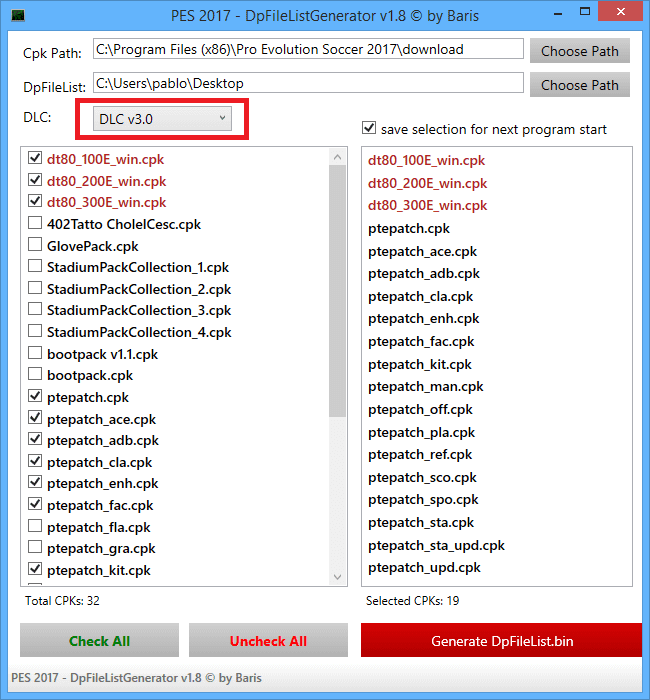650x700 pixels.
Task: Uncheck ptepatch_cla.cpk checkbox
Action: tap(35, 461)
